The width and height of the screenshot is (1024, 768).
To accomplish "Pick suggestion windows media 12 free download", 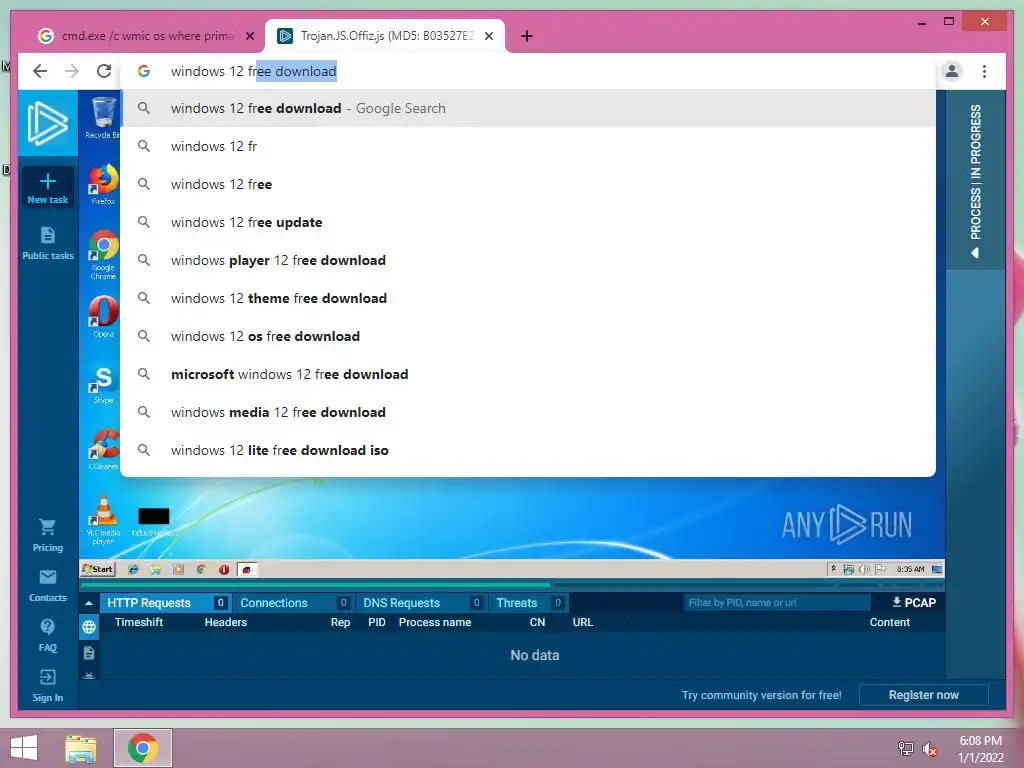I will [528, 412].
